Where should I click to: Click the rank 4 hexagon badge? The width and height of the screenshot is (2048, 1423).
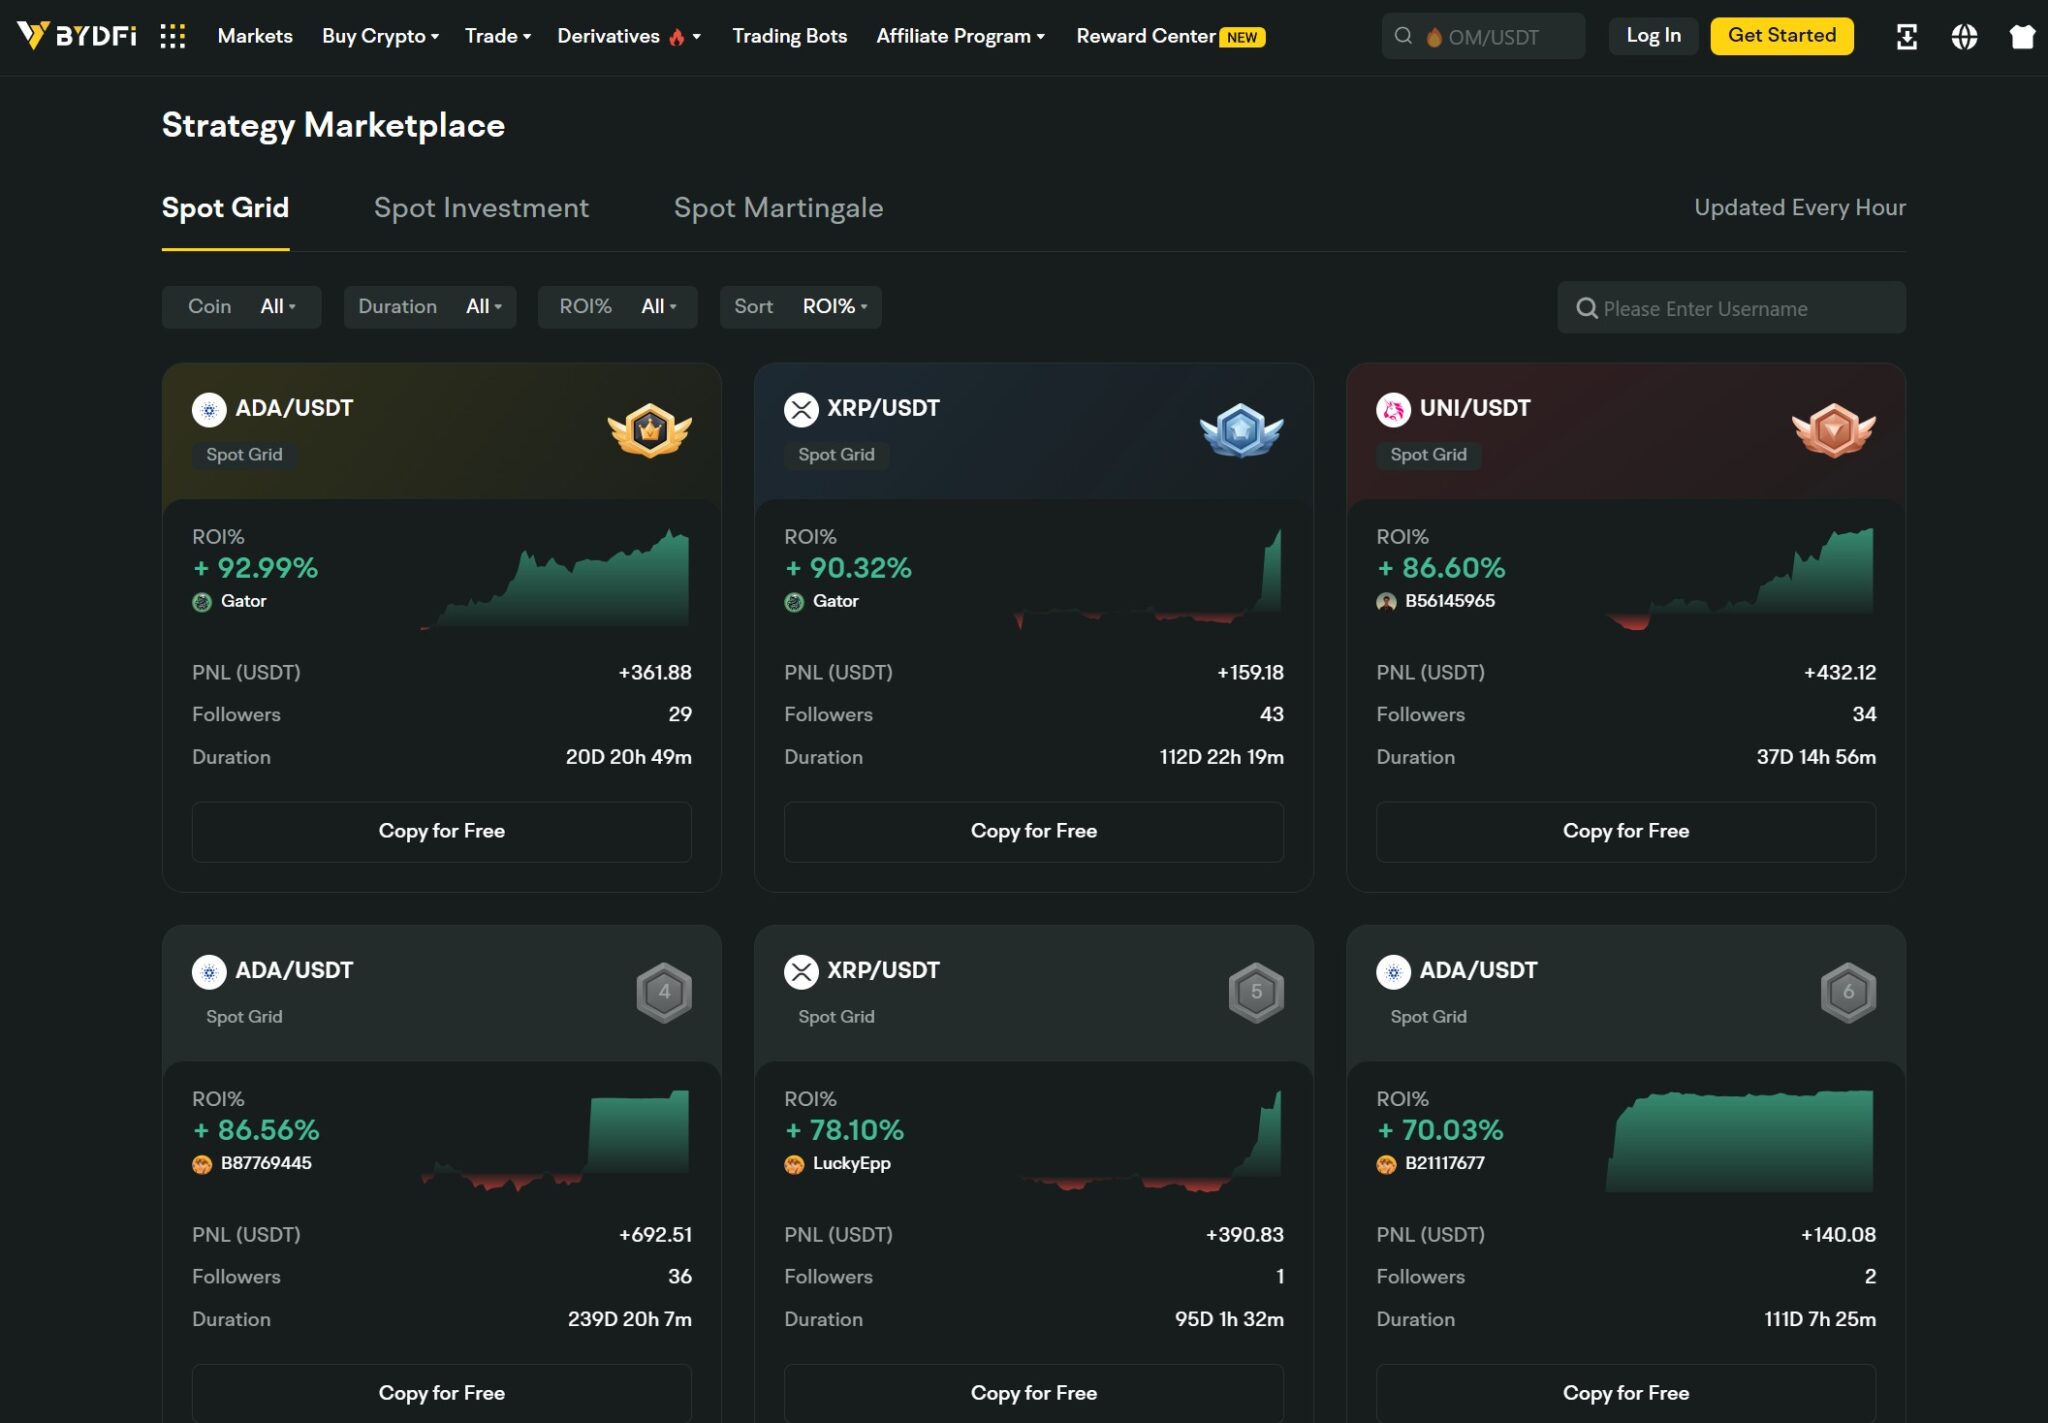click(x=664, y=992)
